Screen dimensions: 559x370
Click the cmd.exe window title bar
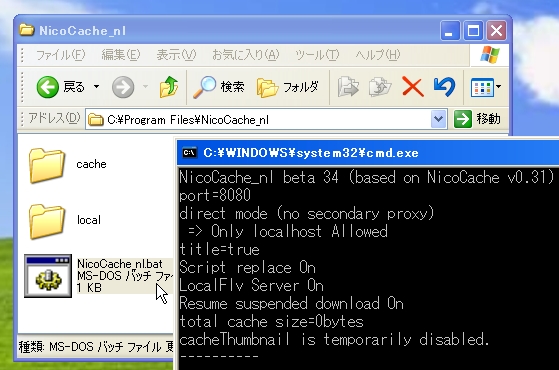tap(368, 153)
